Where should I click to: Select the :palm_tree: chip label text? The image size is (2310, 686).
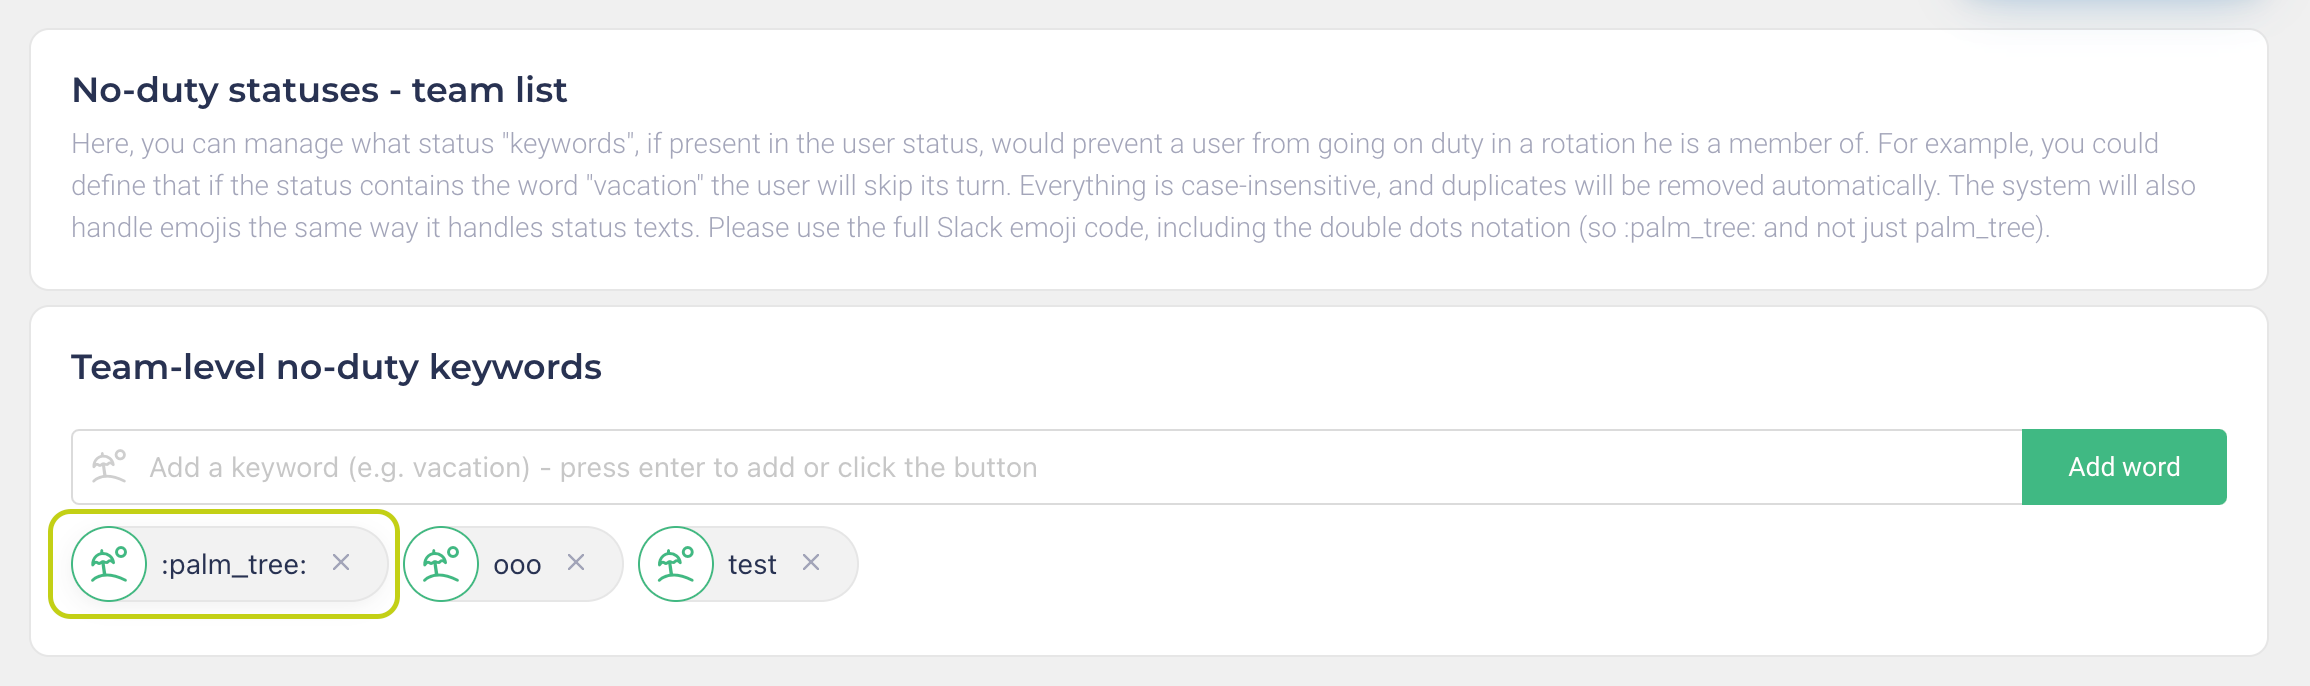(234, 565)
